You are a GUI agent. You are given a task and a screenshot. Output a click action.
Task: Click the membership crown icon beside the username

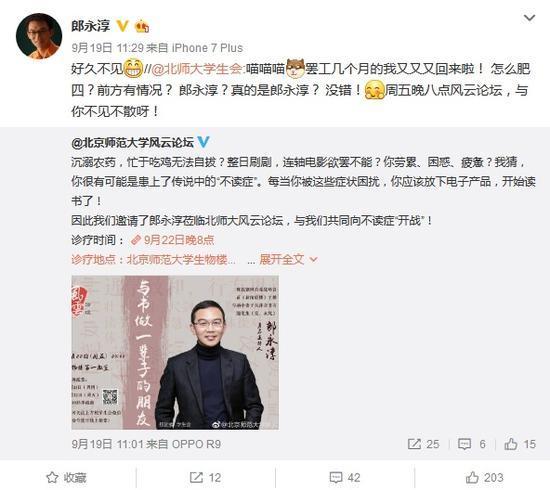142,26
